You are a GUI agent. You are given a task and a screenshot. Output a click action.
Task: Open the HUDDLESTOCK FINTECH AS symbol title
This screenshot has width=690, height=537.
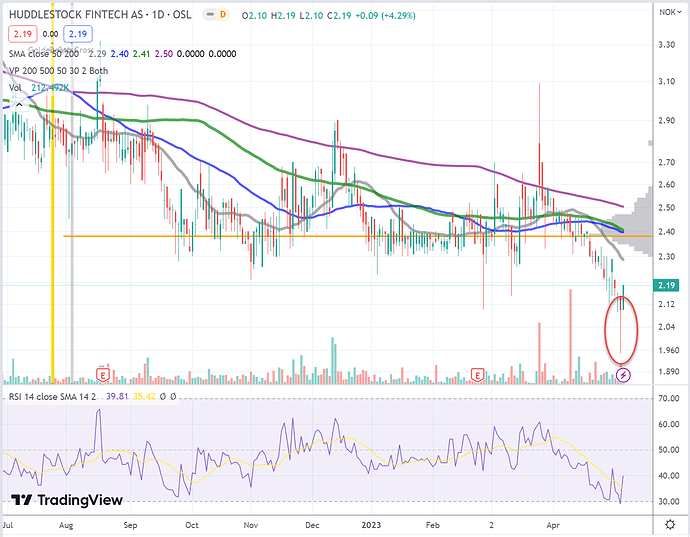coord(100,15)
